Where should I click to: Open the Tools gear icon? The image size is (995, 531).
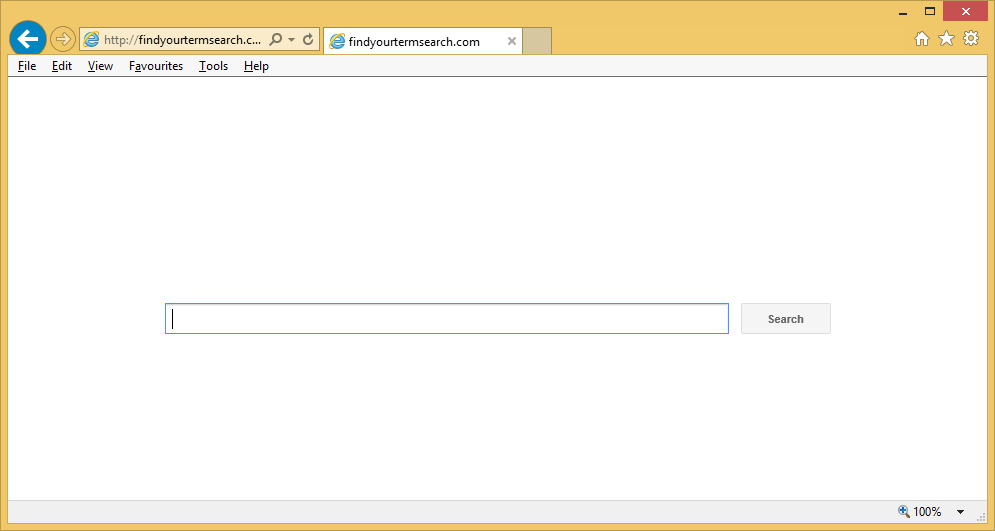tap(971, 39)
